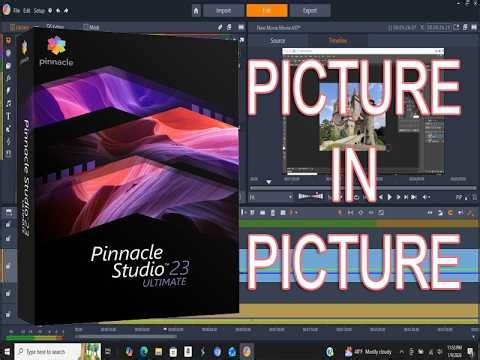Viewport: 480px width, 360px height.
Task: Toggle loop playback in preview
Action: (356, 197)
